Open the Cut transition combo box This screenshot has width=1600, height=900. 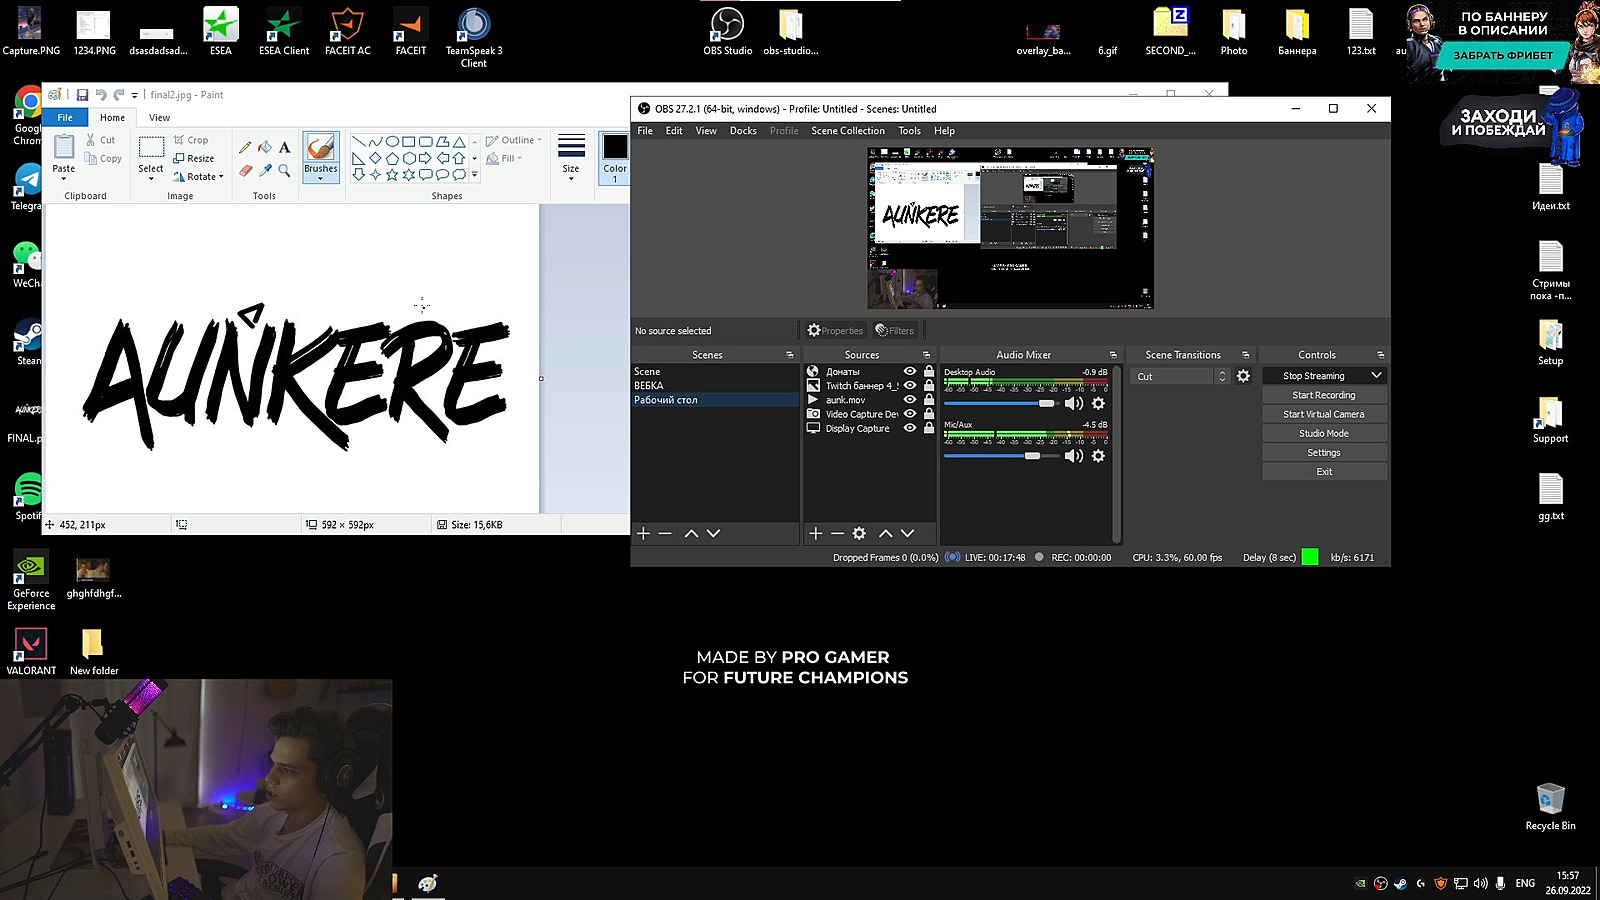click(1181, 376)
